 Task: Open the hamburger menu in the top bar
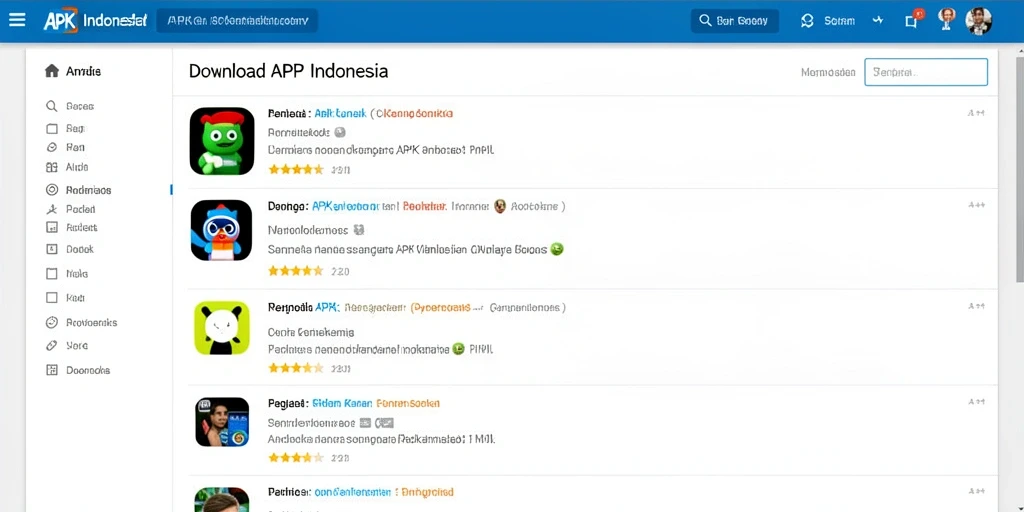[17, 20]
